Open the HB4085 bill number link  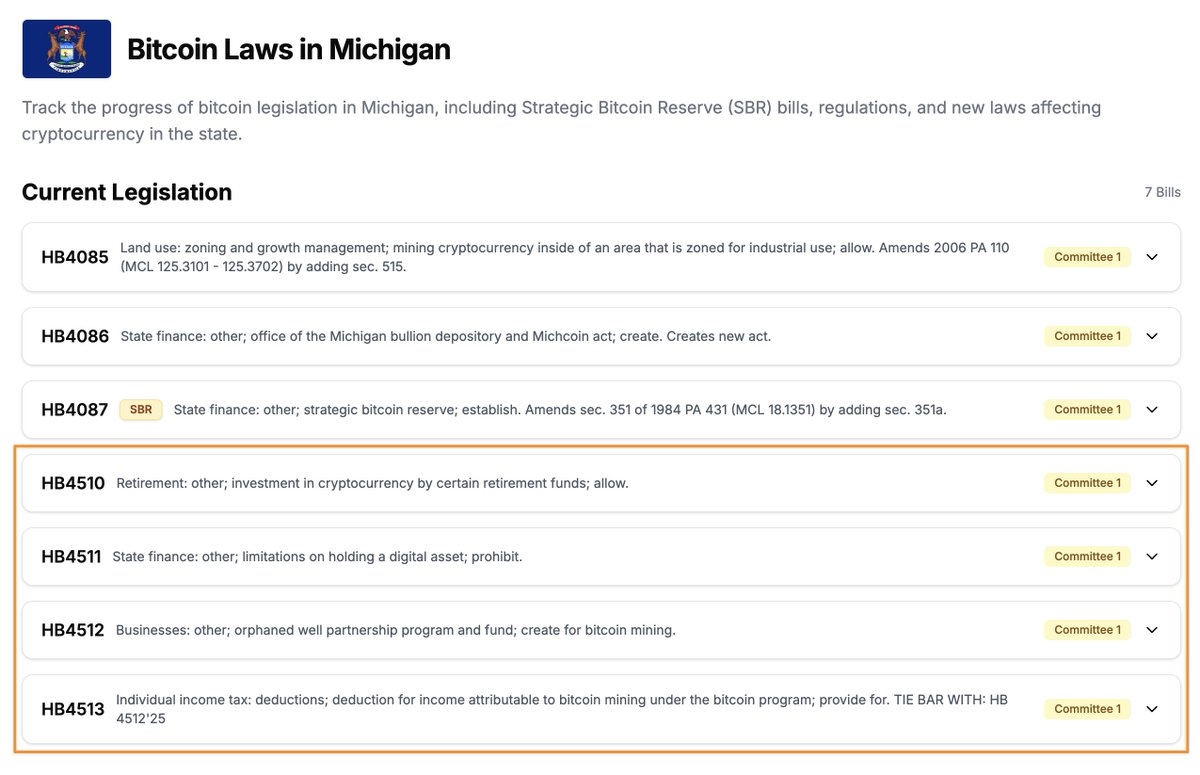tap(75, 257)
